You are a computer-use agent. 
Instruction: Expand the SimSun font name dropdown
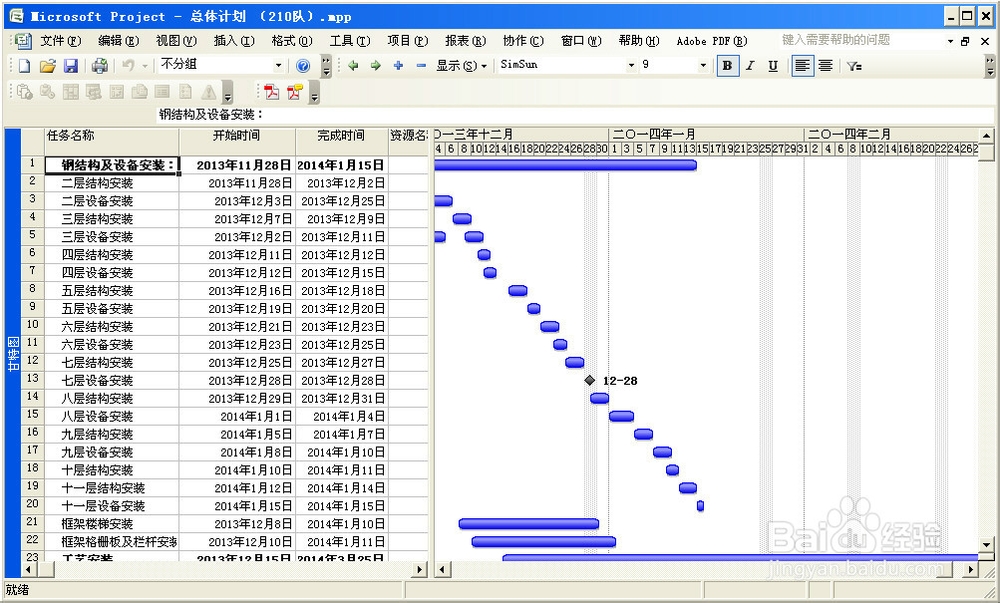(x=631, y=66)
